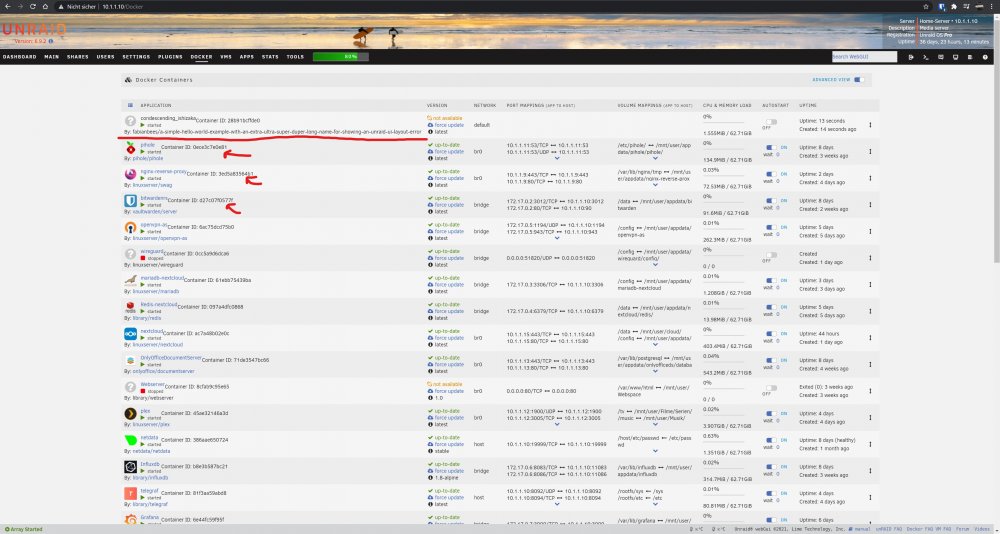Expand volume mappings for the plex row

(x=655, y=424)
